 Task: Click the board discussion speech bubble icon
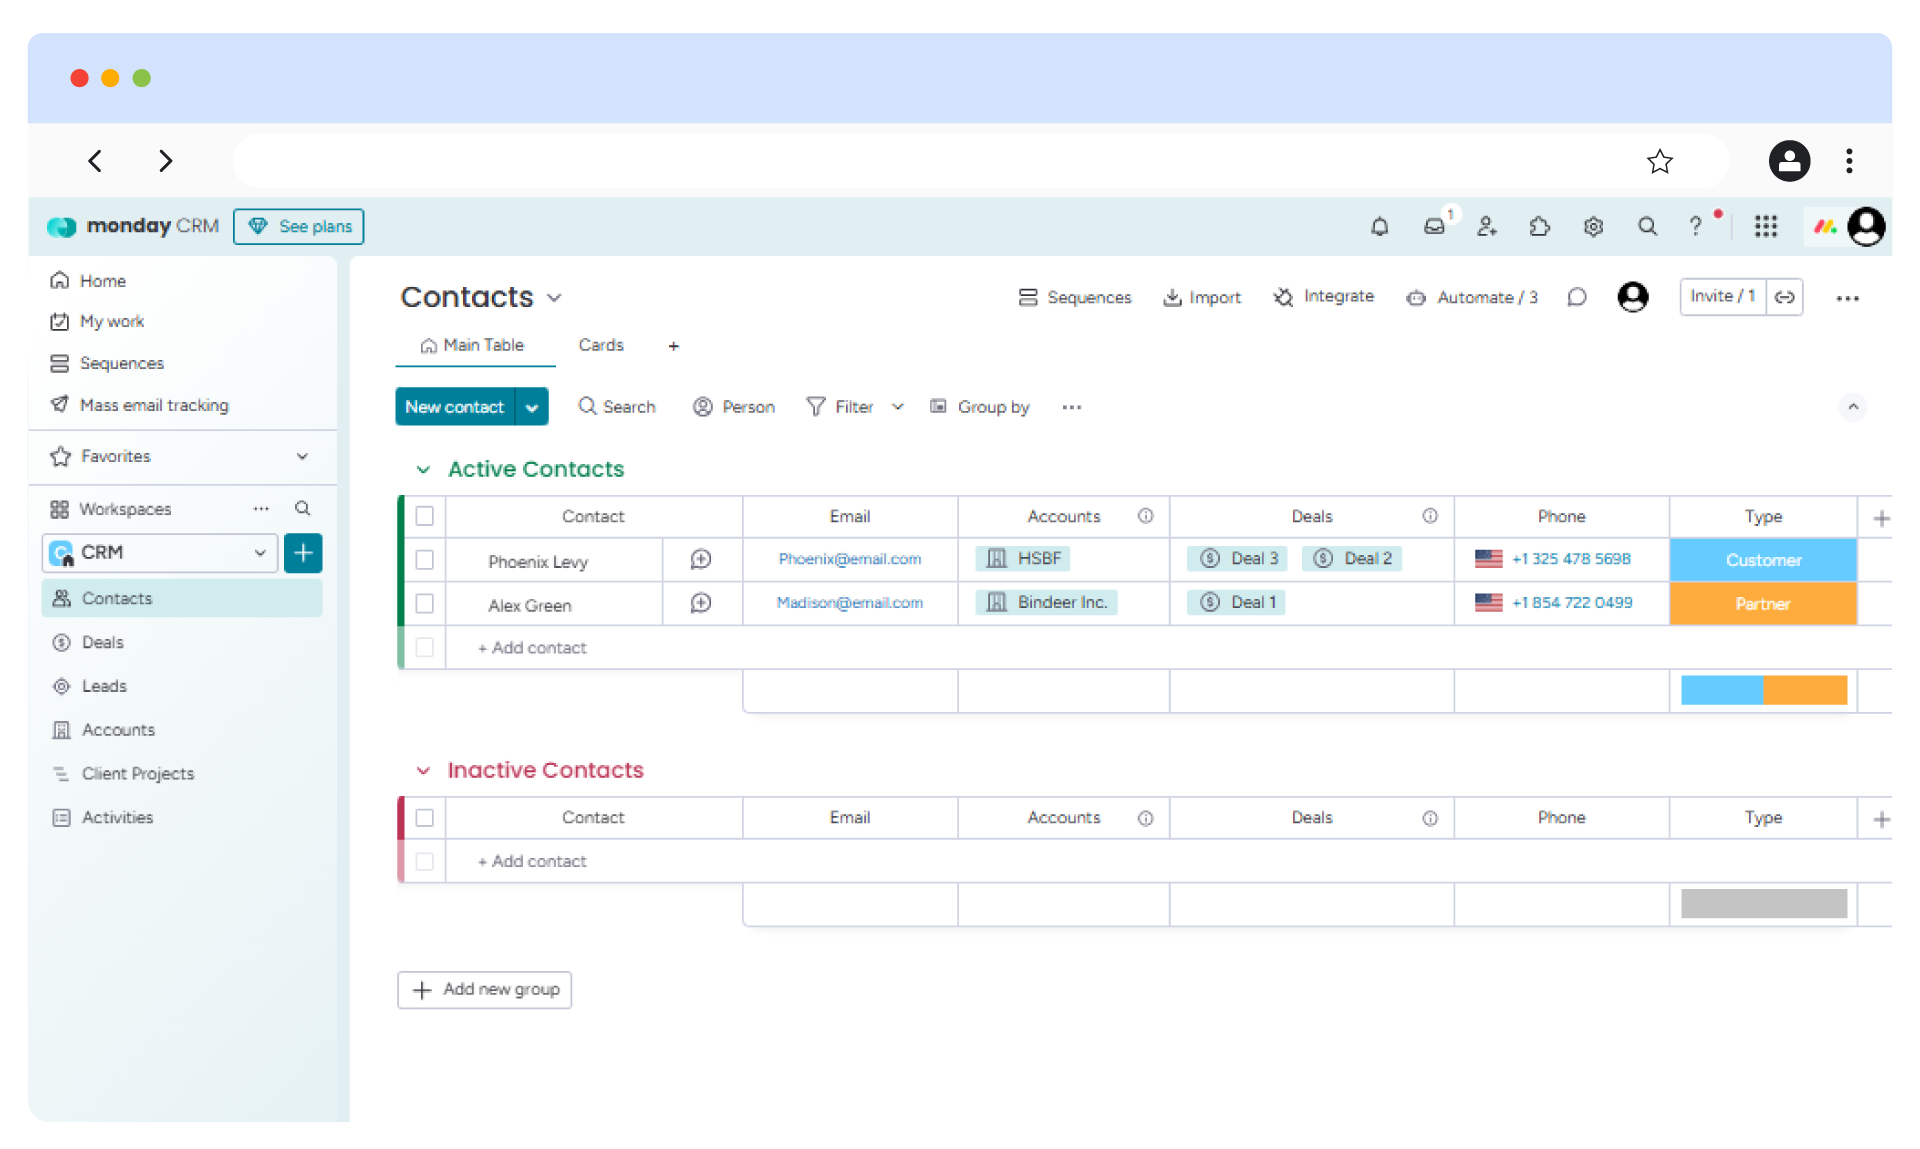tap(1577, 297)
